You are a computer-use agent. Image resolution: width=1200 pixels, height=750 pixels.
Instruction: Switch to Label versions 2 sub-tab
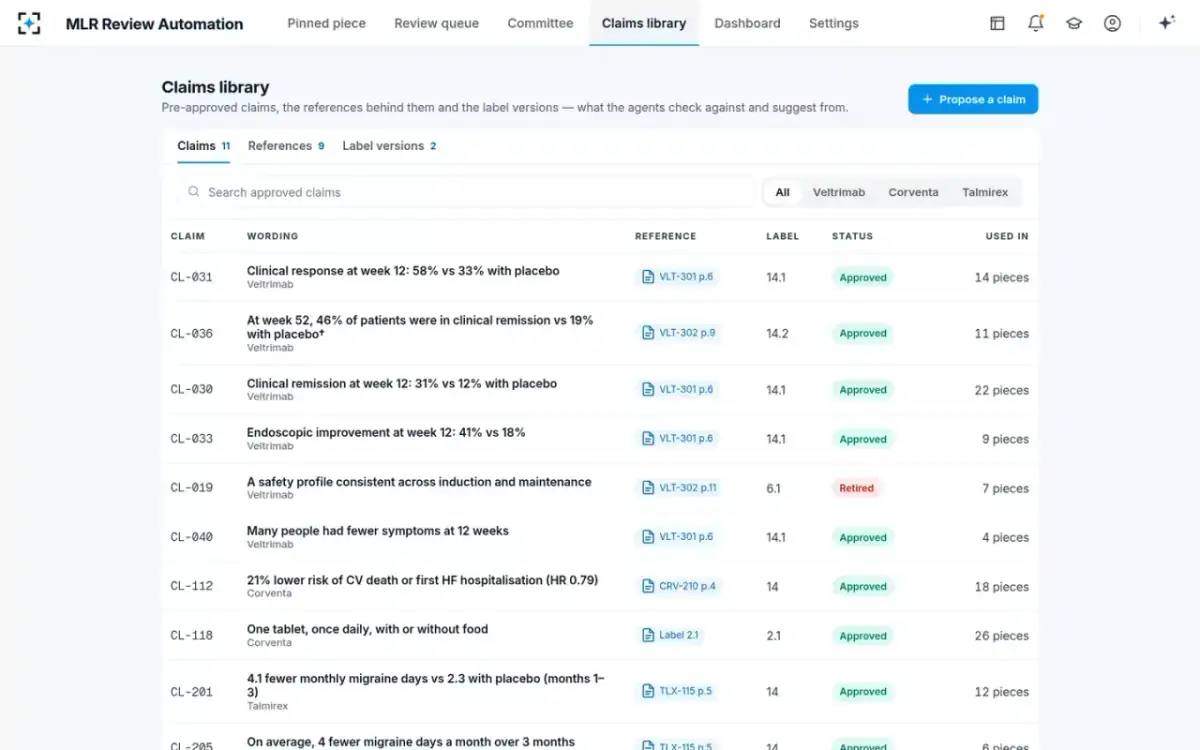(x=389, y=146)
